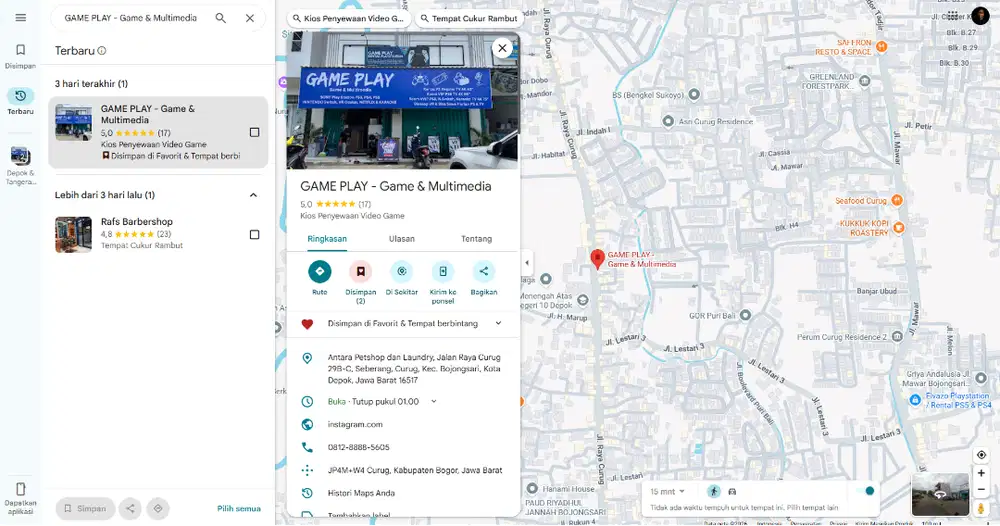Click the Di Sekitar nearby icon
The height and width of the screenshot is (526, 1000).
(402, 272)
